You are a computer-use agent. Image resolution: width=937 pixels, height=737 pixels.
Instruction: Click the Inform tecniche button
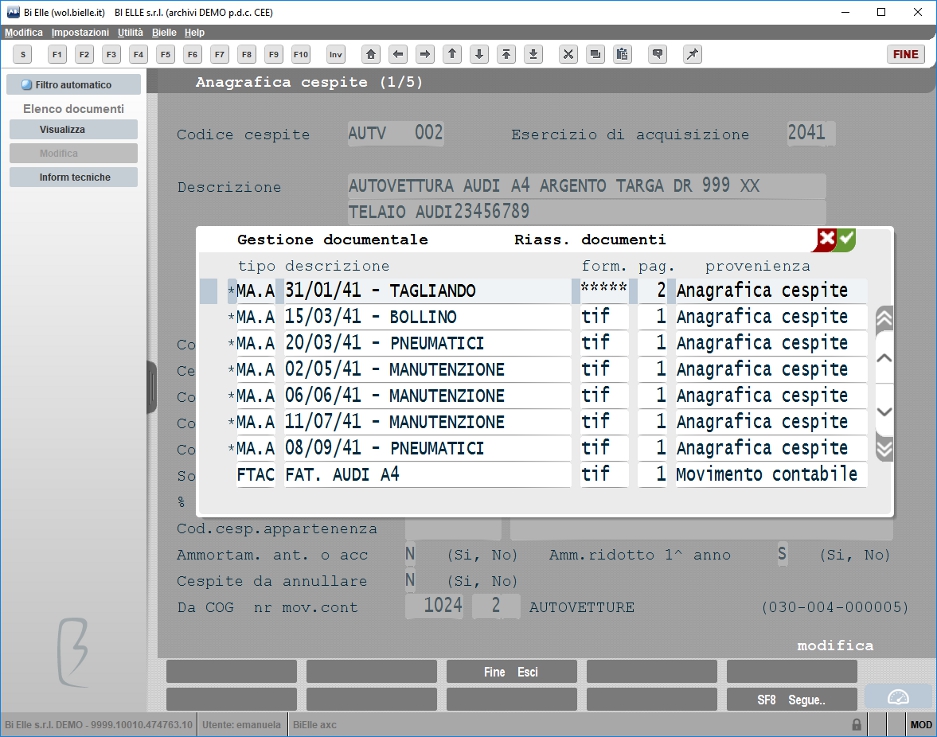[x=74, y=178]
